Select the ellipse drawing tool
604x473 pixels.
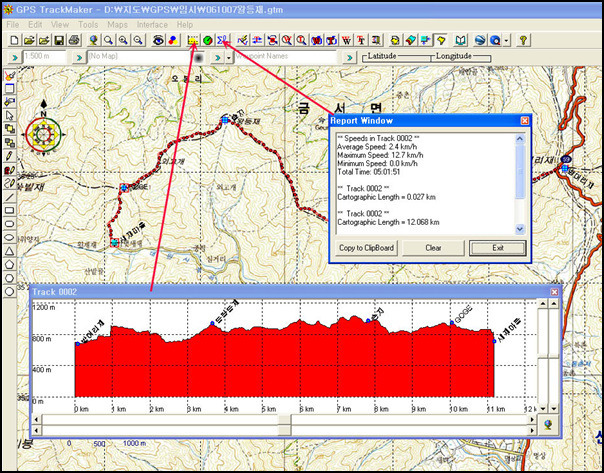(x=10, y=238)
